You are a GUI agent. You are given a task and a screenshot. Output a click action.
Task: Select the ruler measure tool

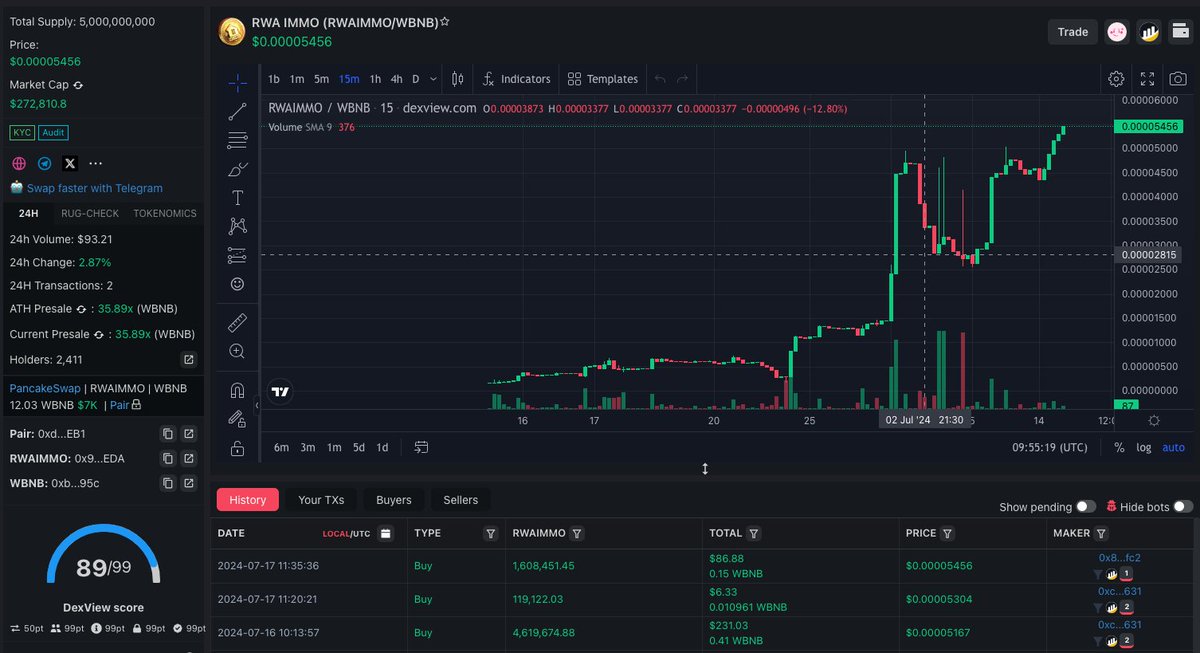tap(237, 322)
